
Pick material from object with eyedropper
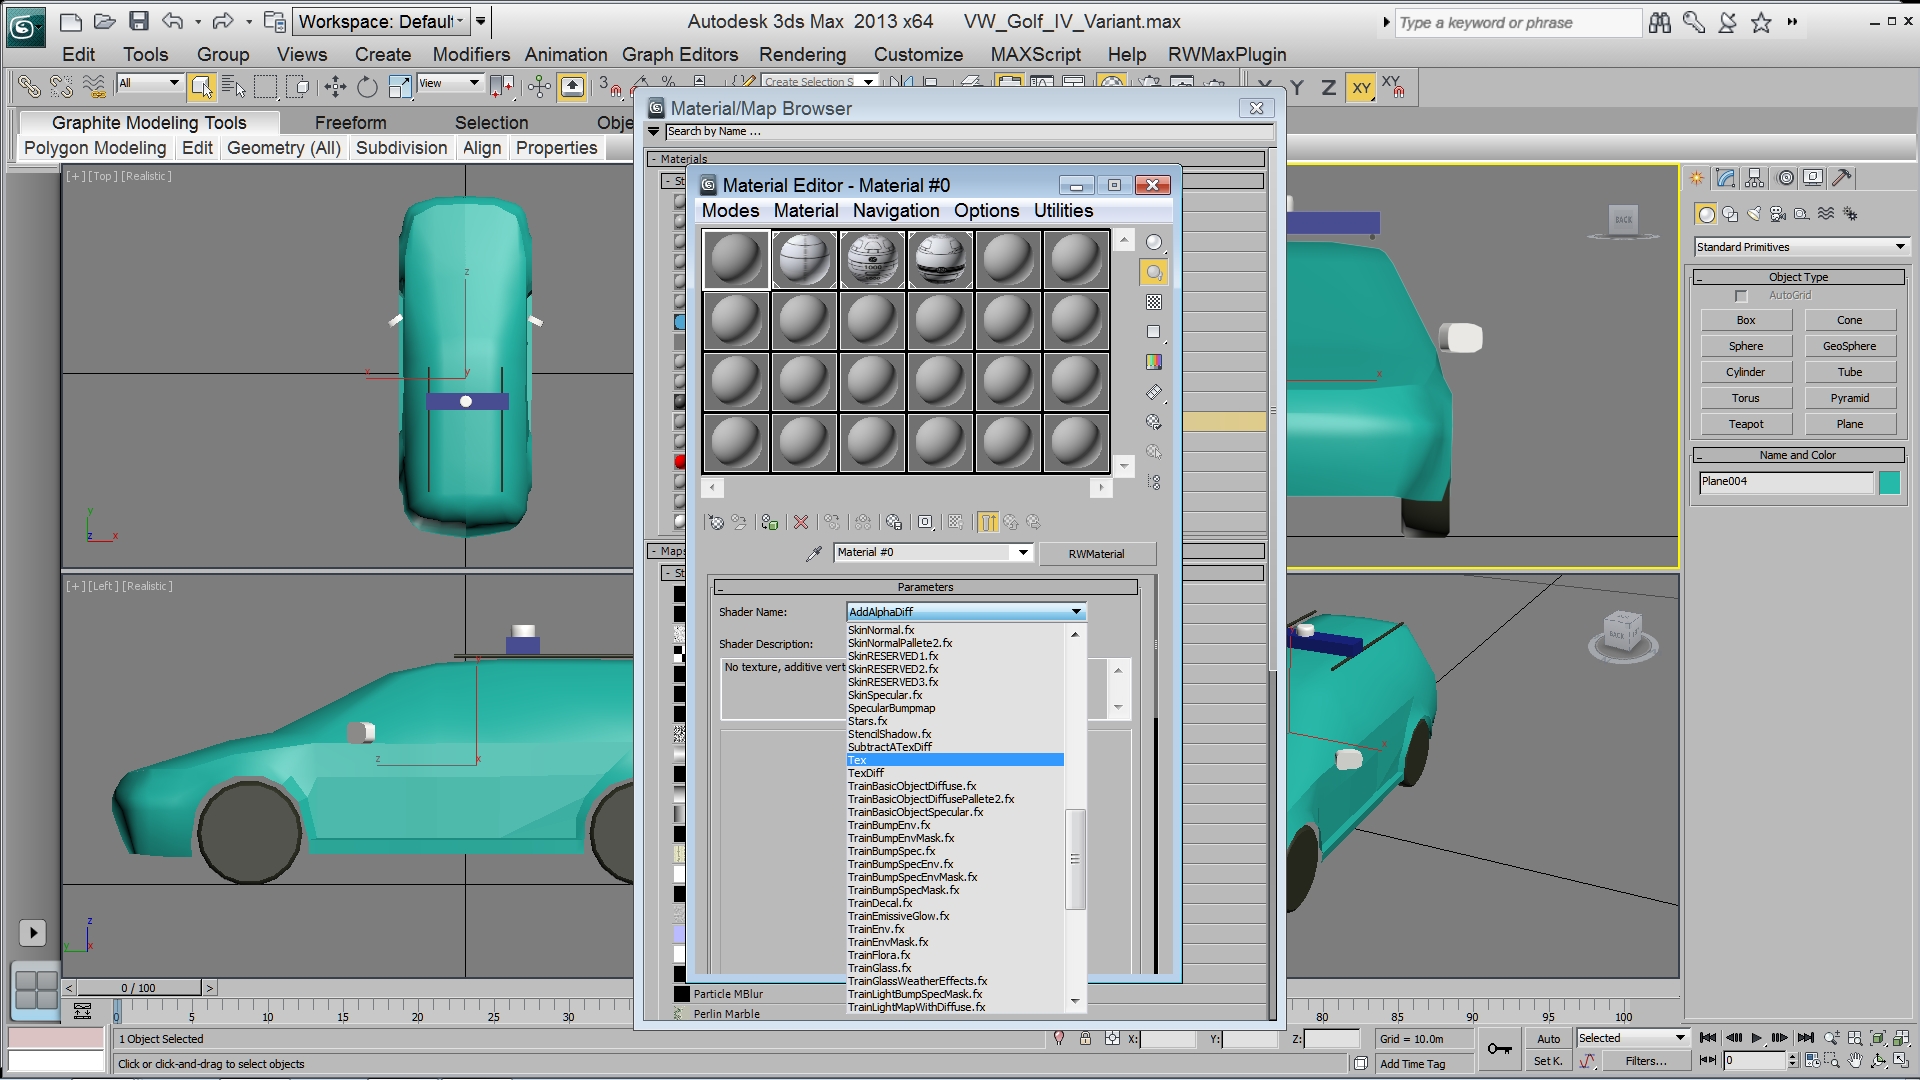click(814, 553)
